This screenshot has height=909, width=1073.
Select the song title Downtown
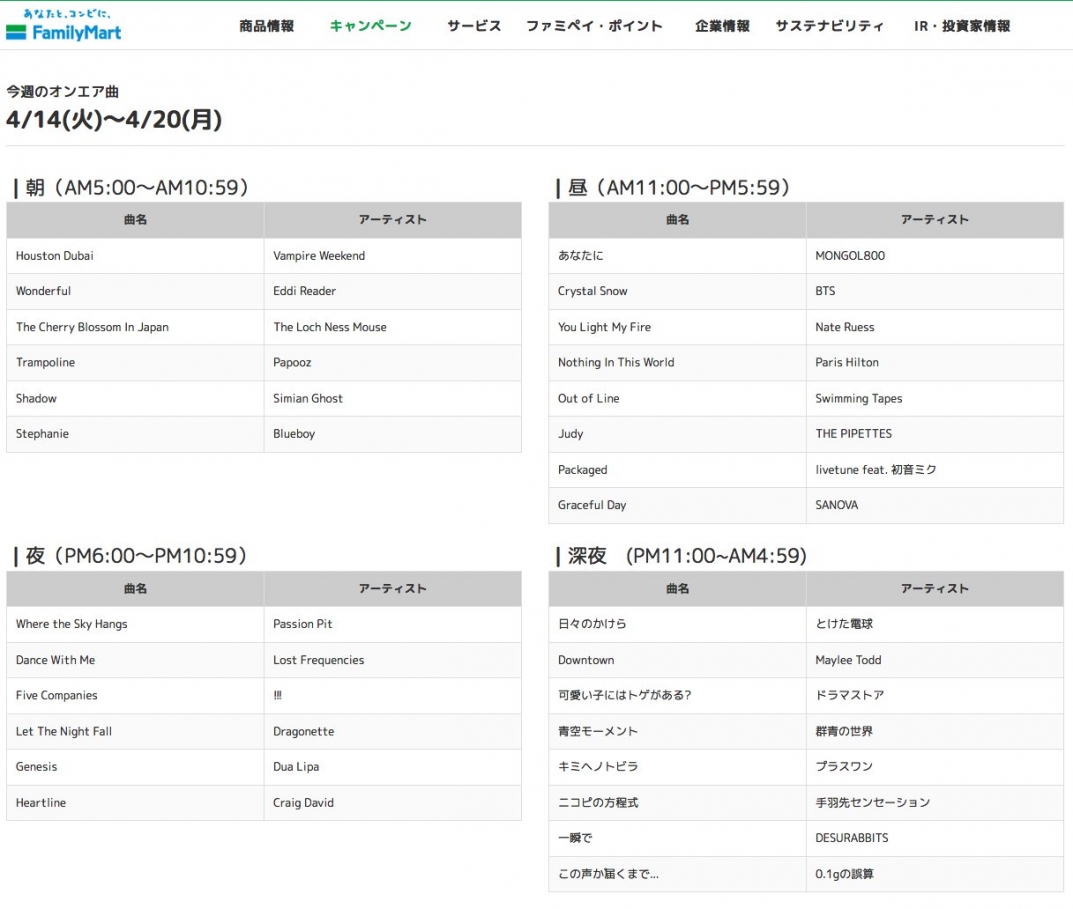click(x=586, y=661)
